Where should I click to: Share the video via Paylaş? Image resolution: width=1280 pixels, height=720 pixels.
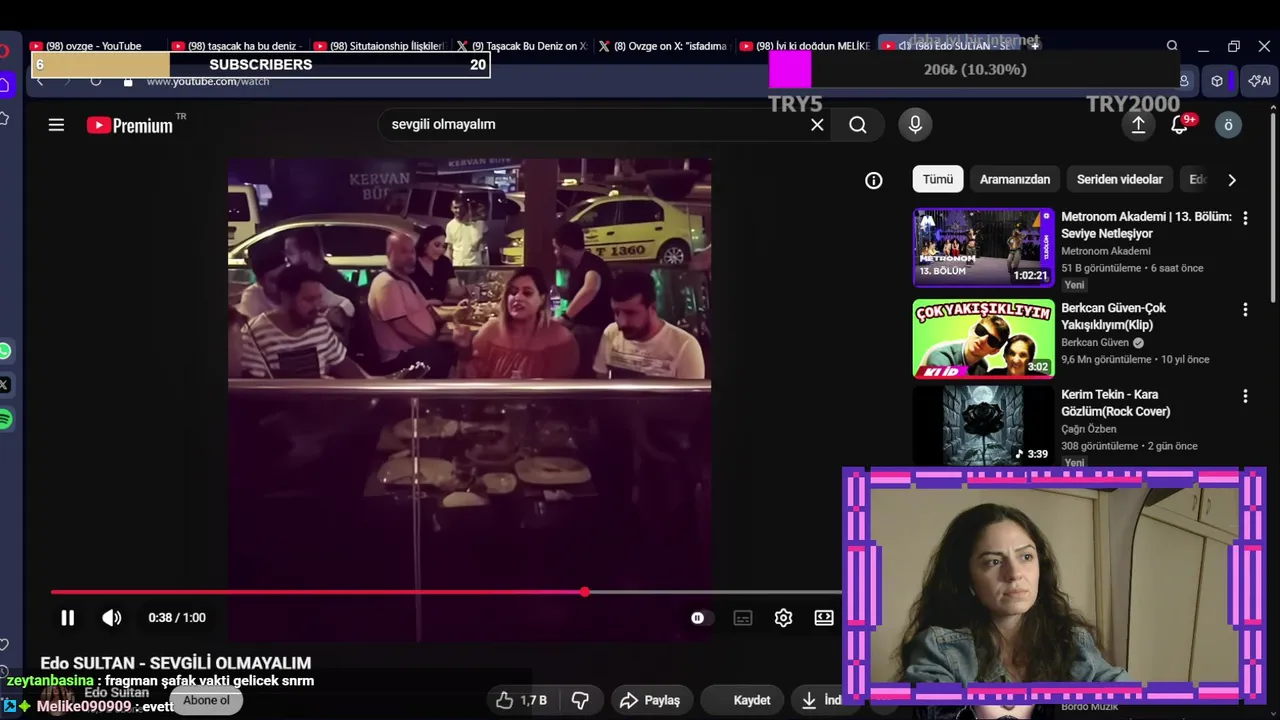(650, 700)
